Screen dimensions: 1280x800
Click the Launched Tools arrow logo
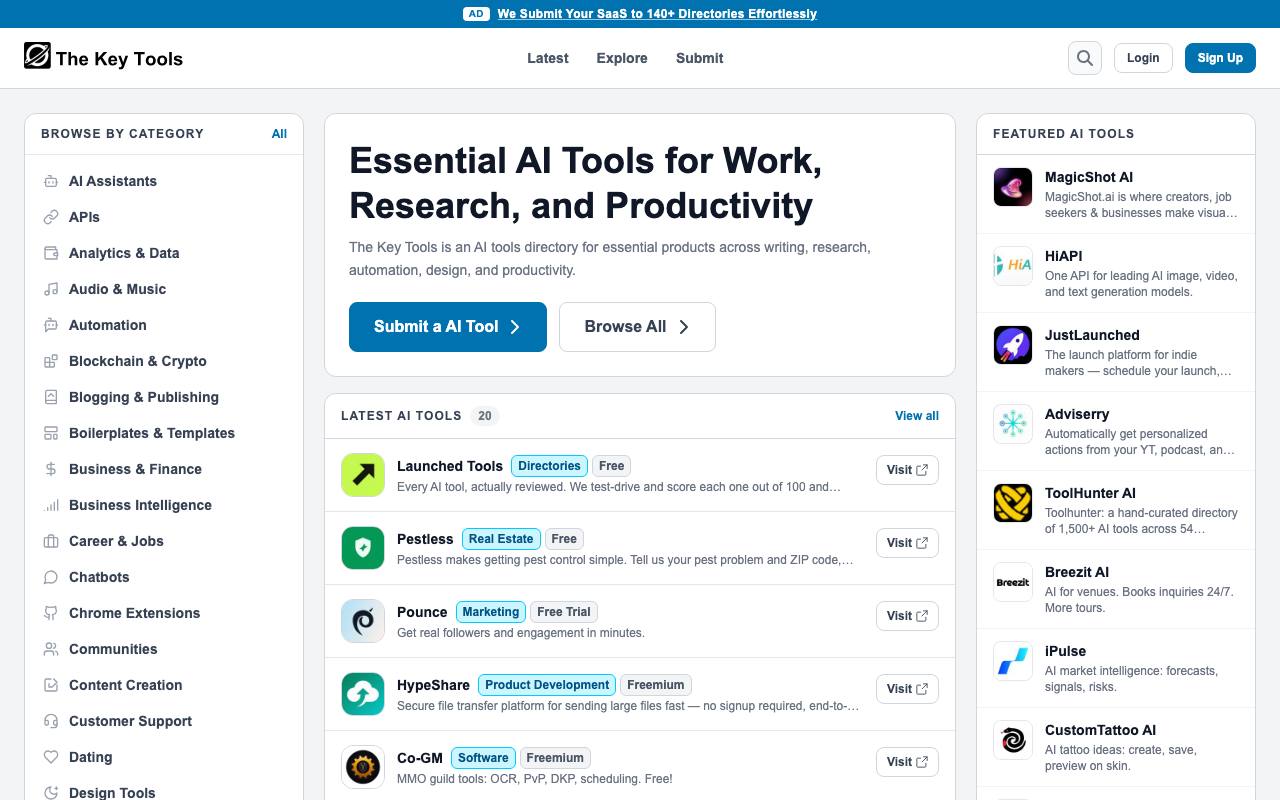363,475
